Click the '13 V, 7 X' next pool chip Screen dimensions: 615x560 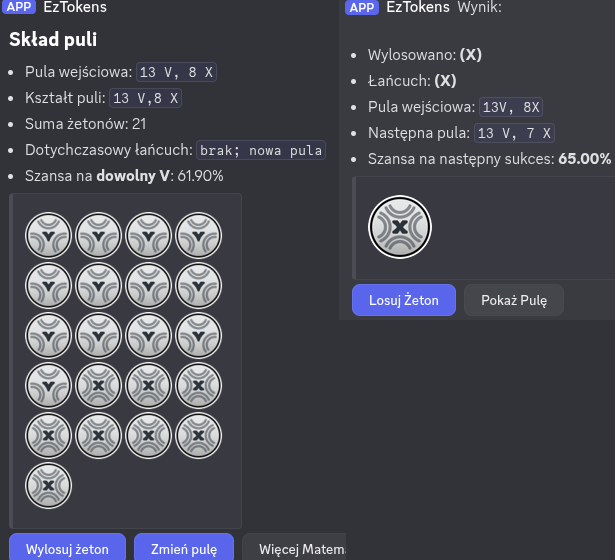(x=514, y=133)
